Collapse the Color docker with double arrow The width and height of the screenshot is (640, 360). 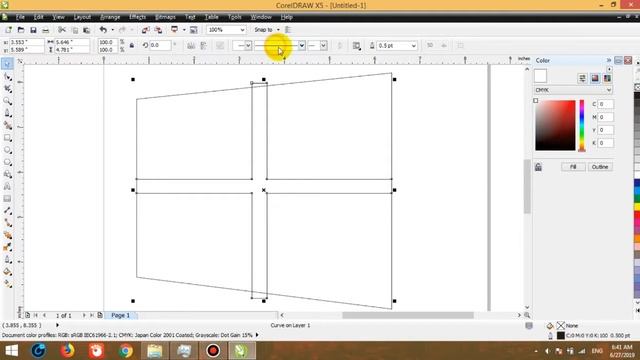[609, 60]
